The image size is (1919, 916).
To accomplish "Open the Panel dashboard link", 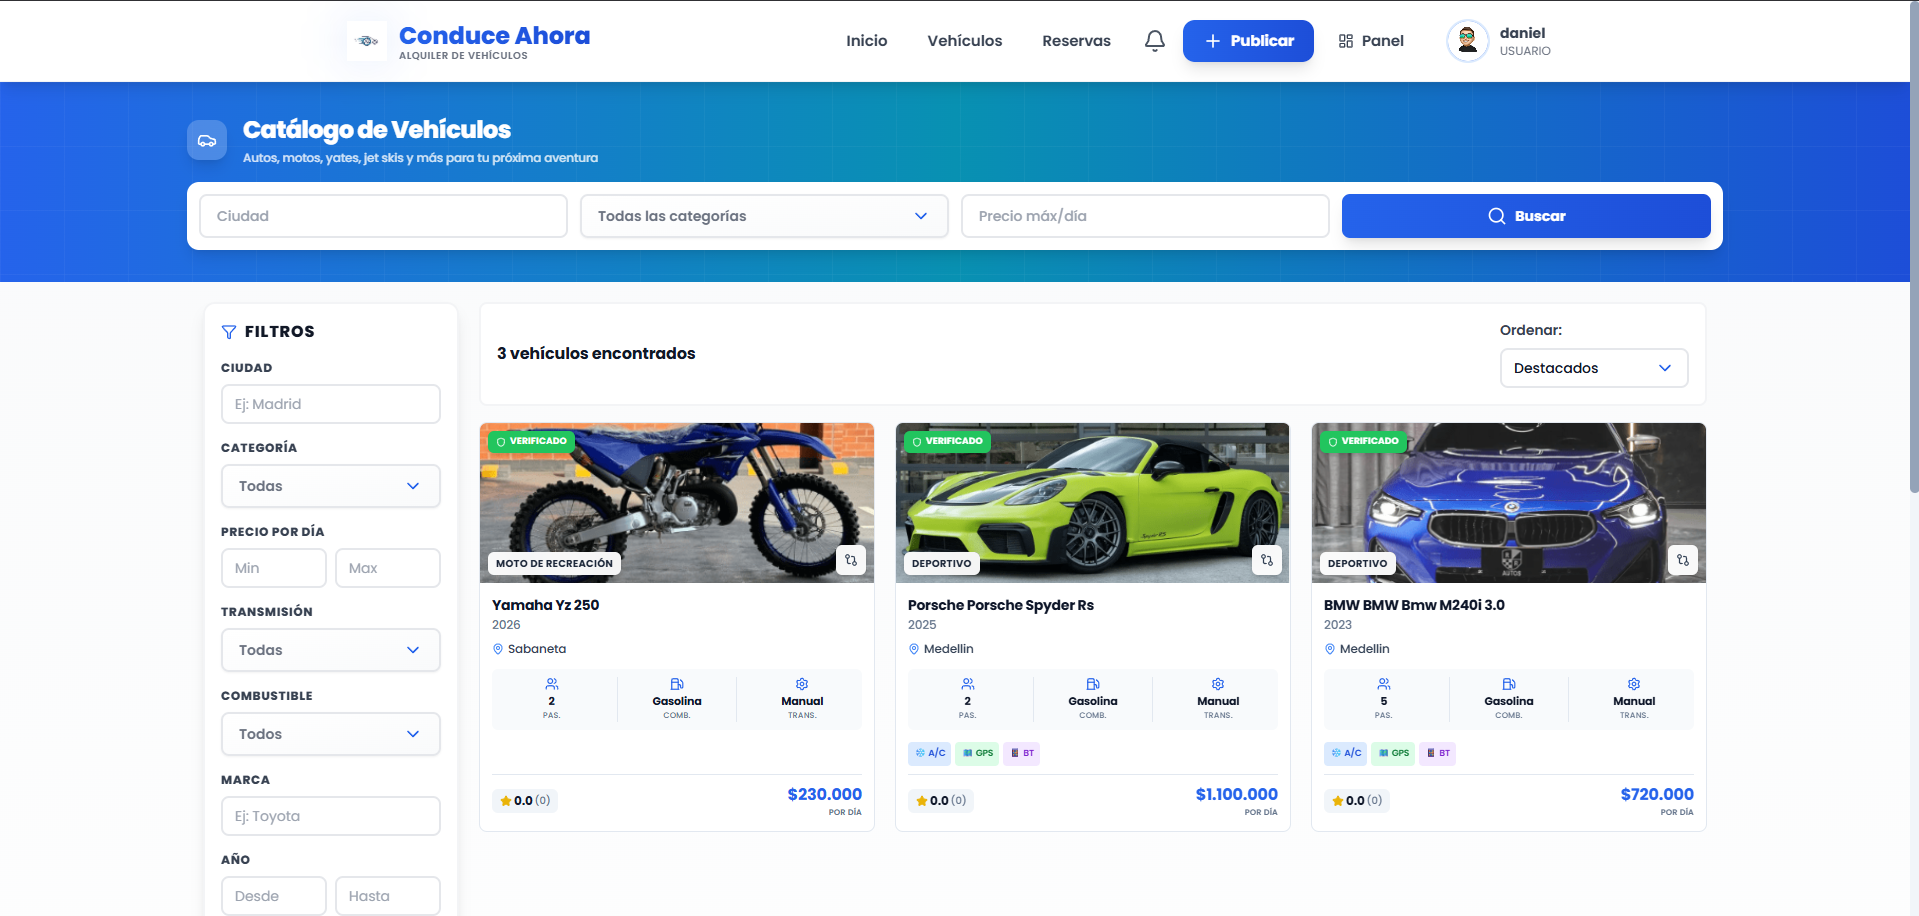I will [1371, 41].
